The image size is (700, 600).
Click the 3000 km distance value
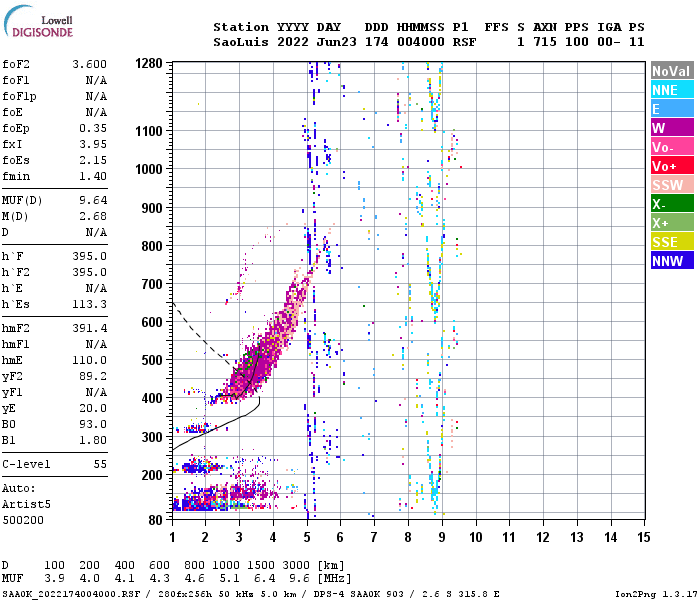[296, 565]
